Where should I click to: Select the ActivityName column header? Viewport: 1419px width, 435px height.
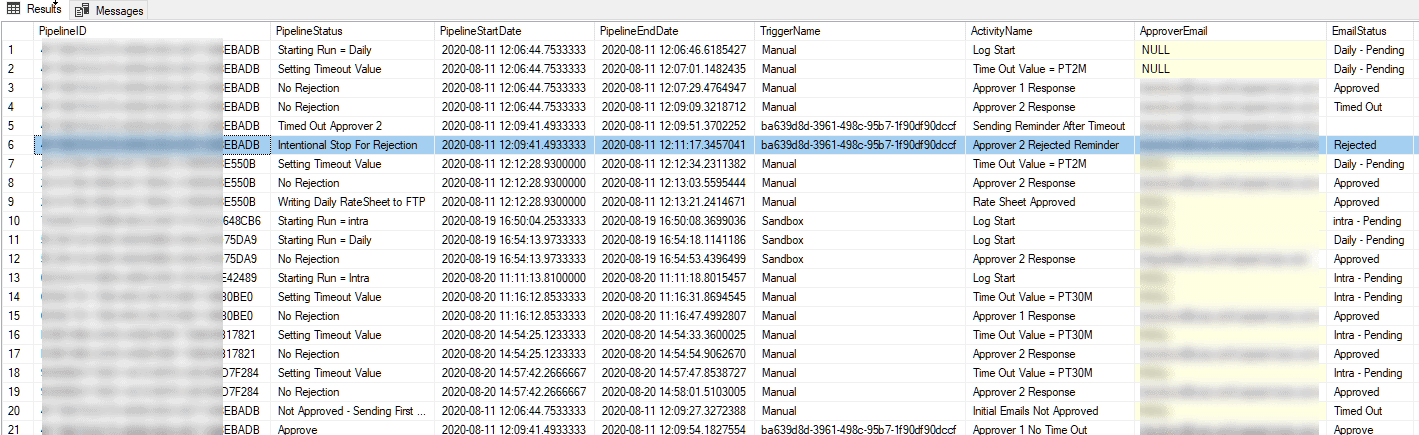click(1002, 31)
